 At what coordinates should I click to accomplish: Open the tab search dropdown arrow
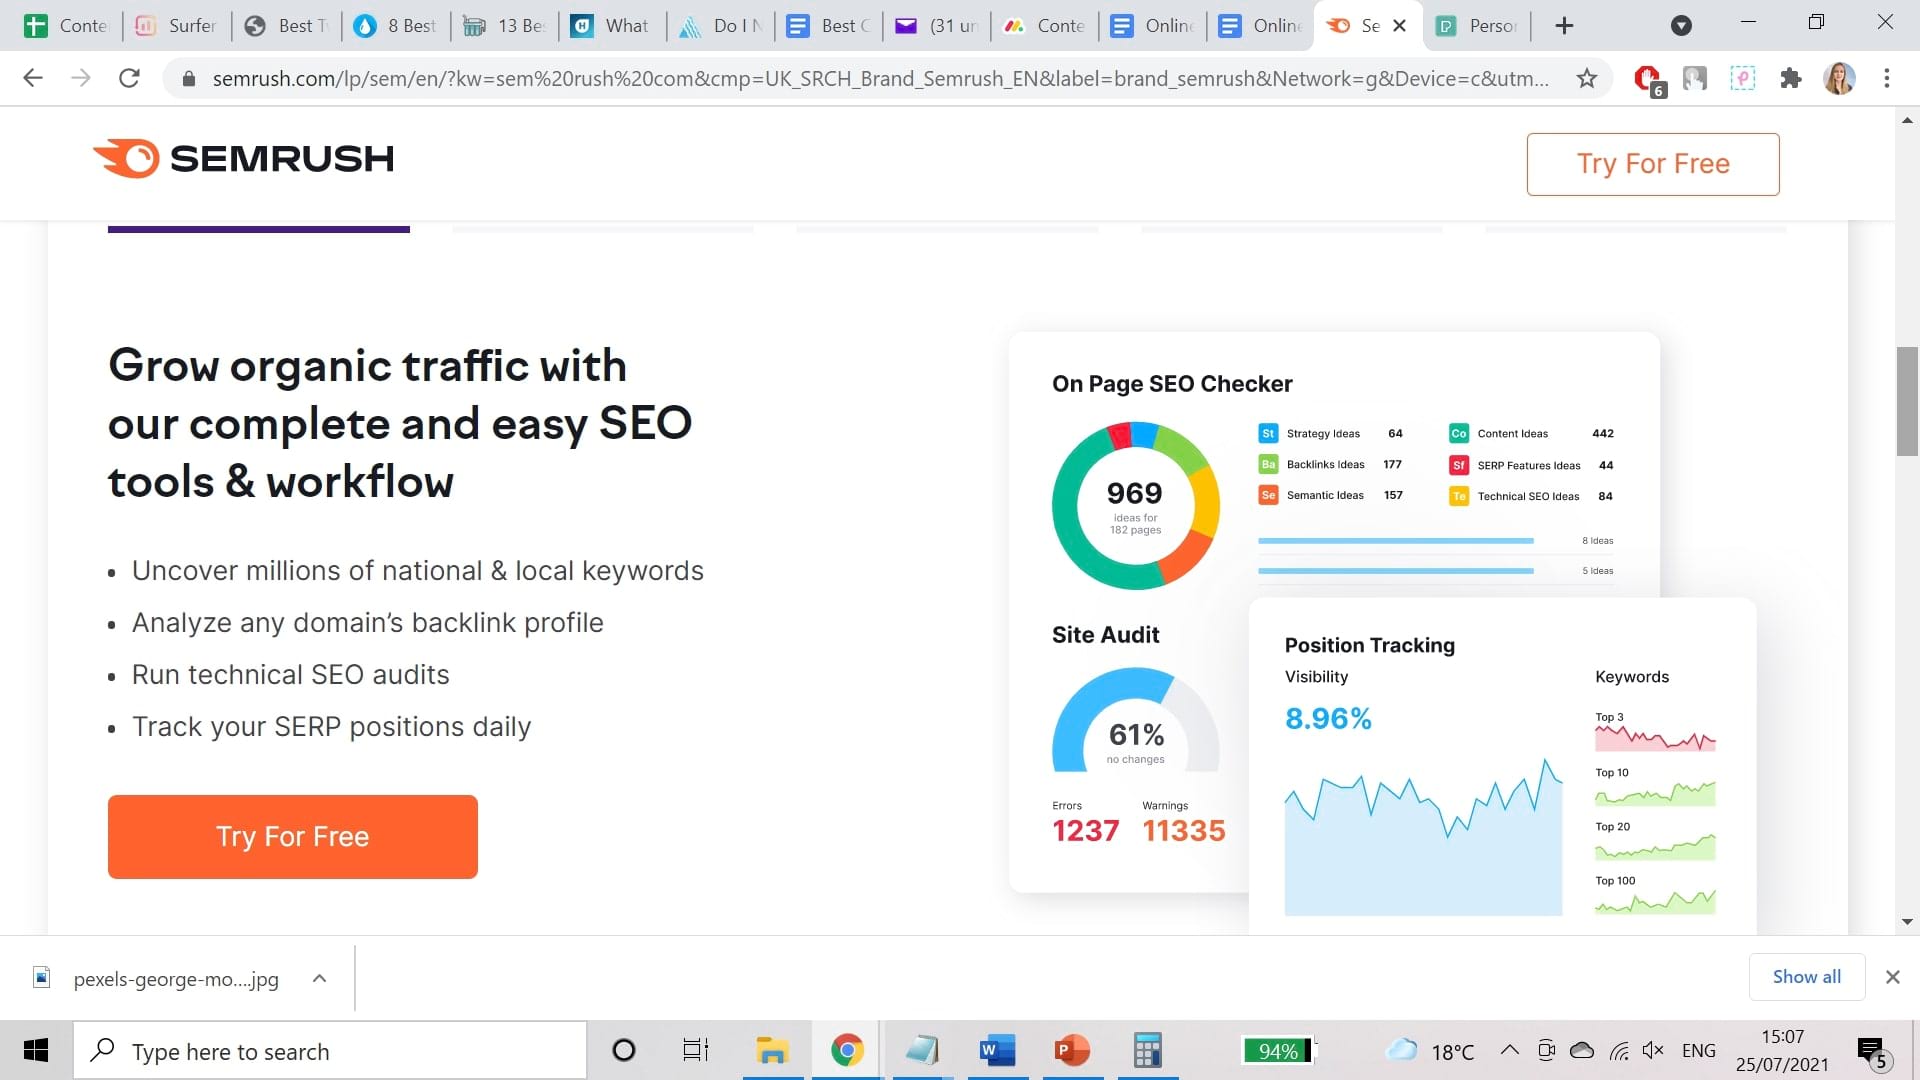[x=1682, y=26]
